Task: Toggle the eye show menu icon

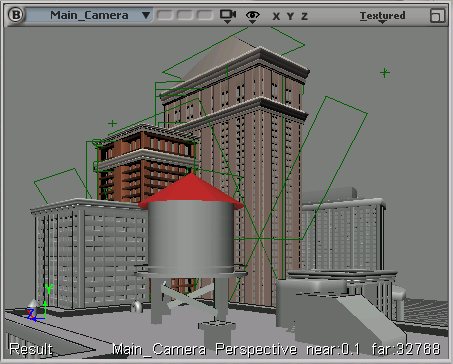Action: (252, 16)
